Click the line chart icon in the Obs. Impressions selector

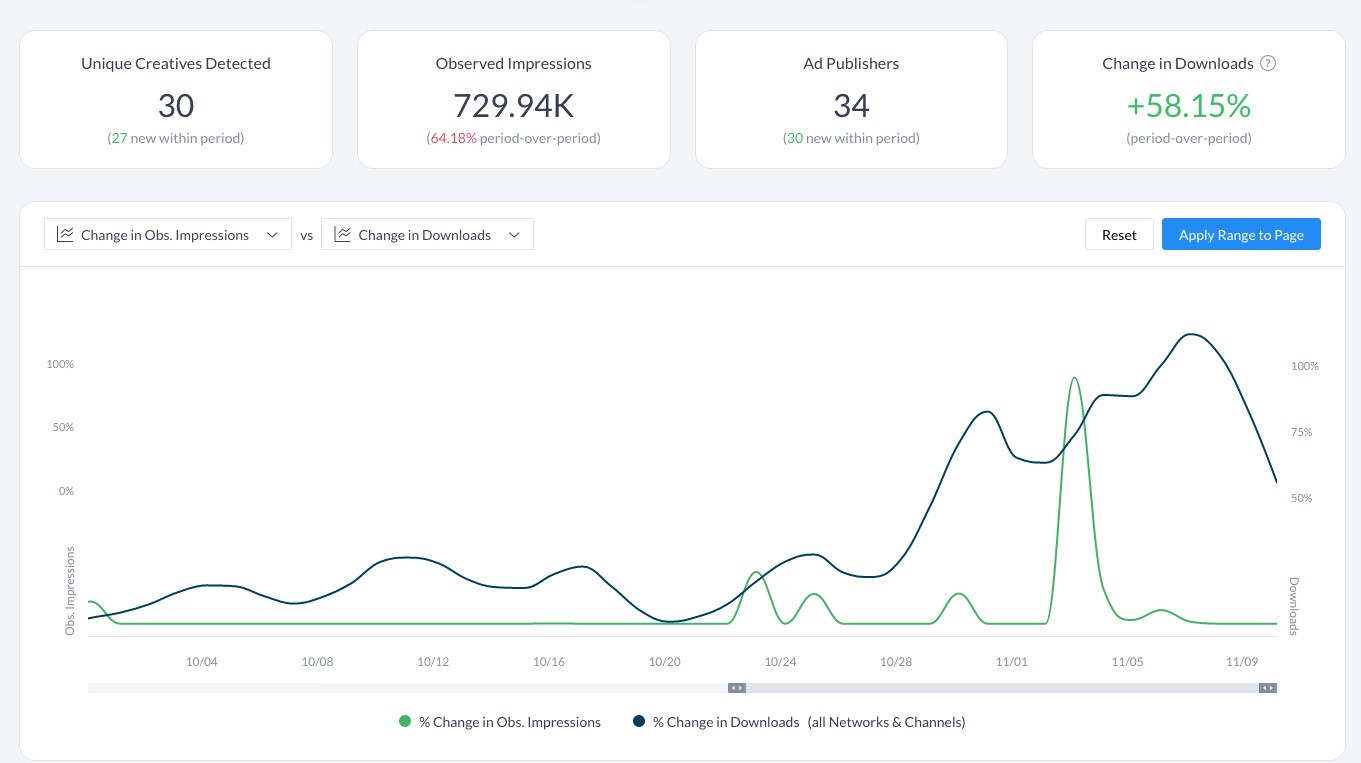(x=65, y=235)
